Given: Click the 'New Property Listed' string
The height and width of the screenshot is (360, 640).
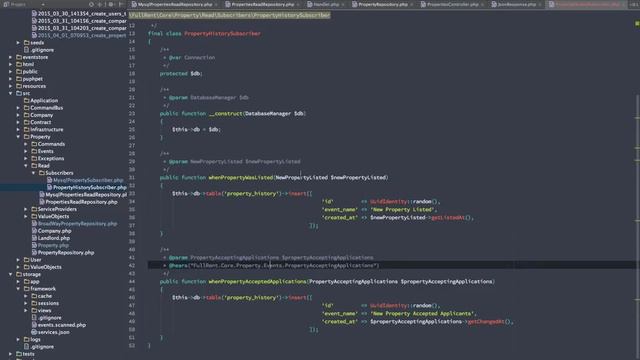Looking at the screenshot, I should (402, 209).
